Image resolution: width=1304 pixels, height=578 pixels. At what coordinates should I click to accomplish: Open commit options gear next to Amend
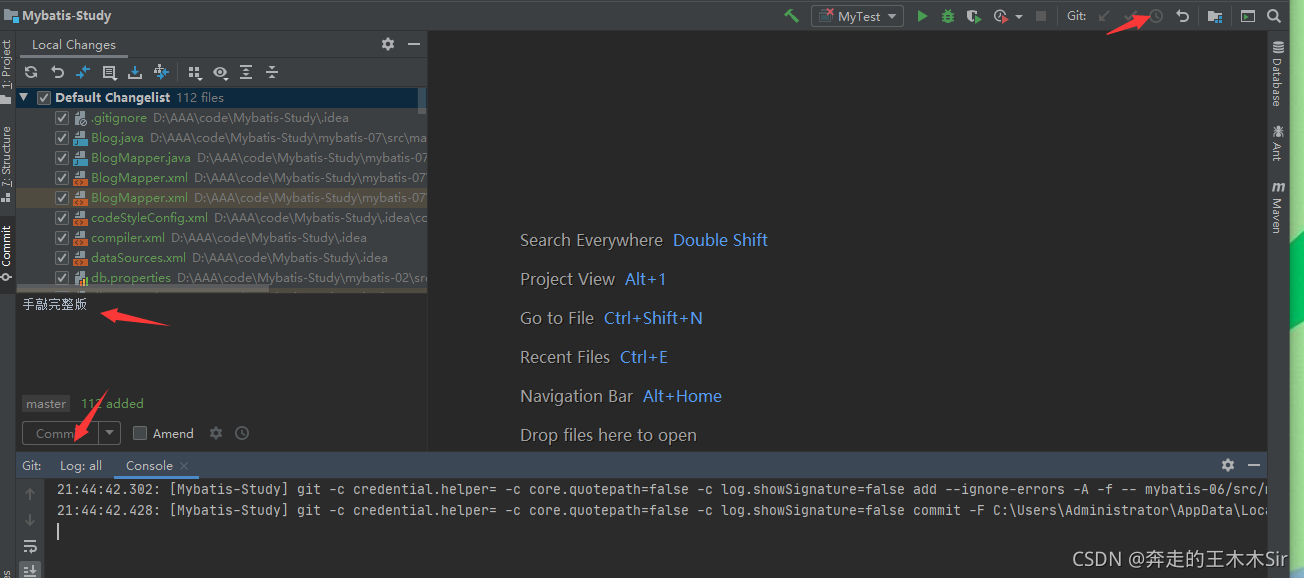click(x=216, y=433)
